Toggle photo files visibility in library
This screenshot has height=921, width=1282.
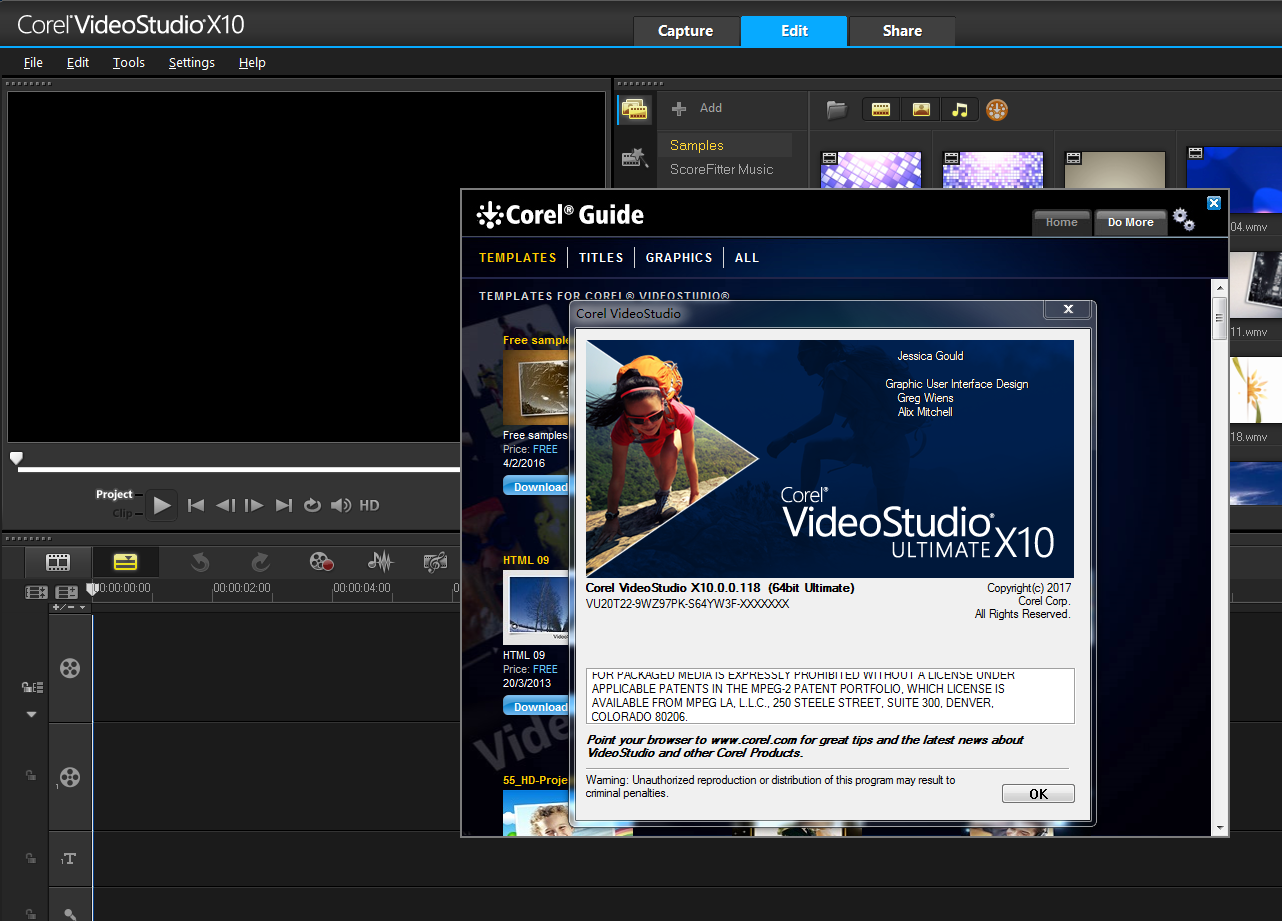(x=920, y=110)
